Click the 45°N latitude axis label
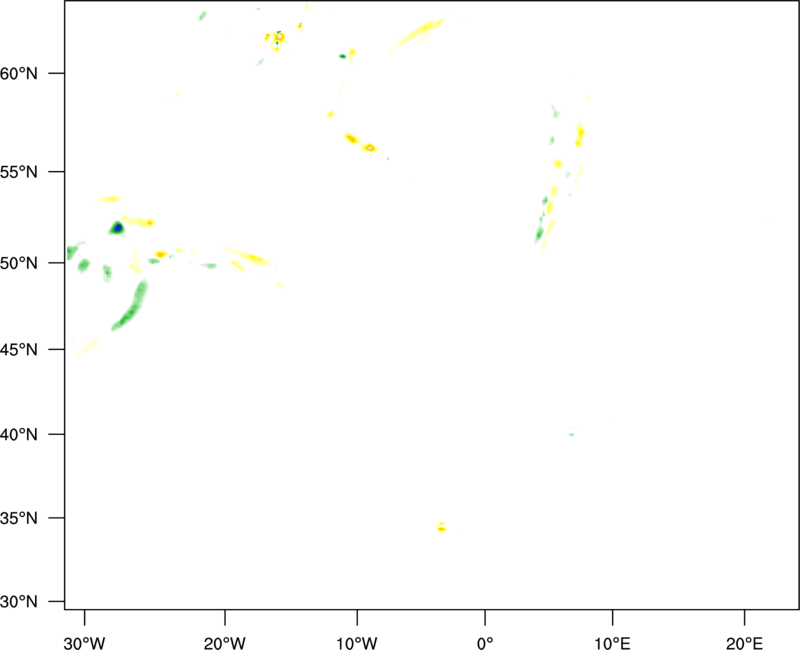The width and height of the screenshot is (800, 650). 19,349
